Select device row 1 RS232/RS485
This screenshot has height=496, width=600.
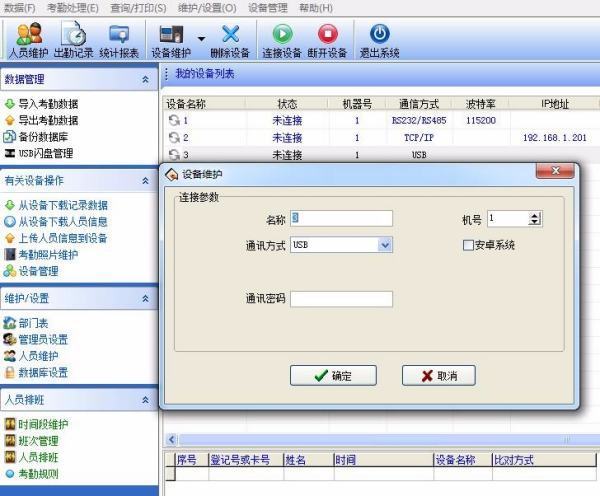pos(381,121)
